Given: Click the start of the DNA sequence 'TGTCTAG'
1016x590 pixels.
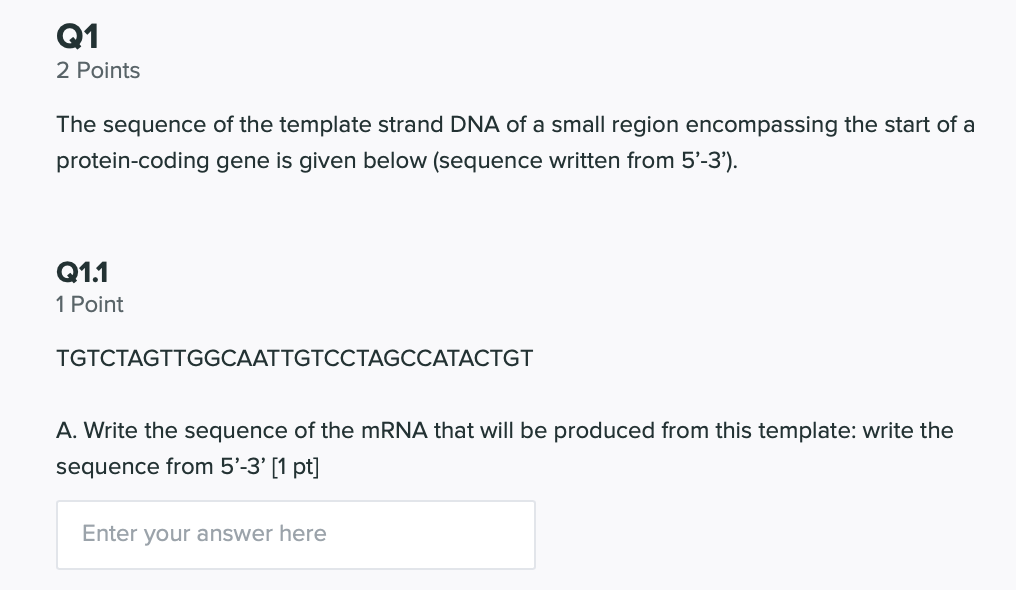Looking at the screenshot, I should point(95,358).
